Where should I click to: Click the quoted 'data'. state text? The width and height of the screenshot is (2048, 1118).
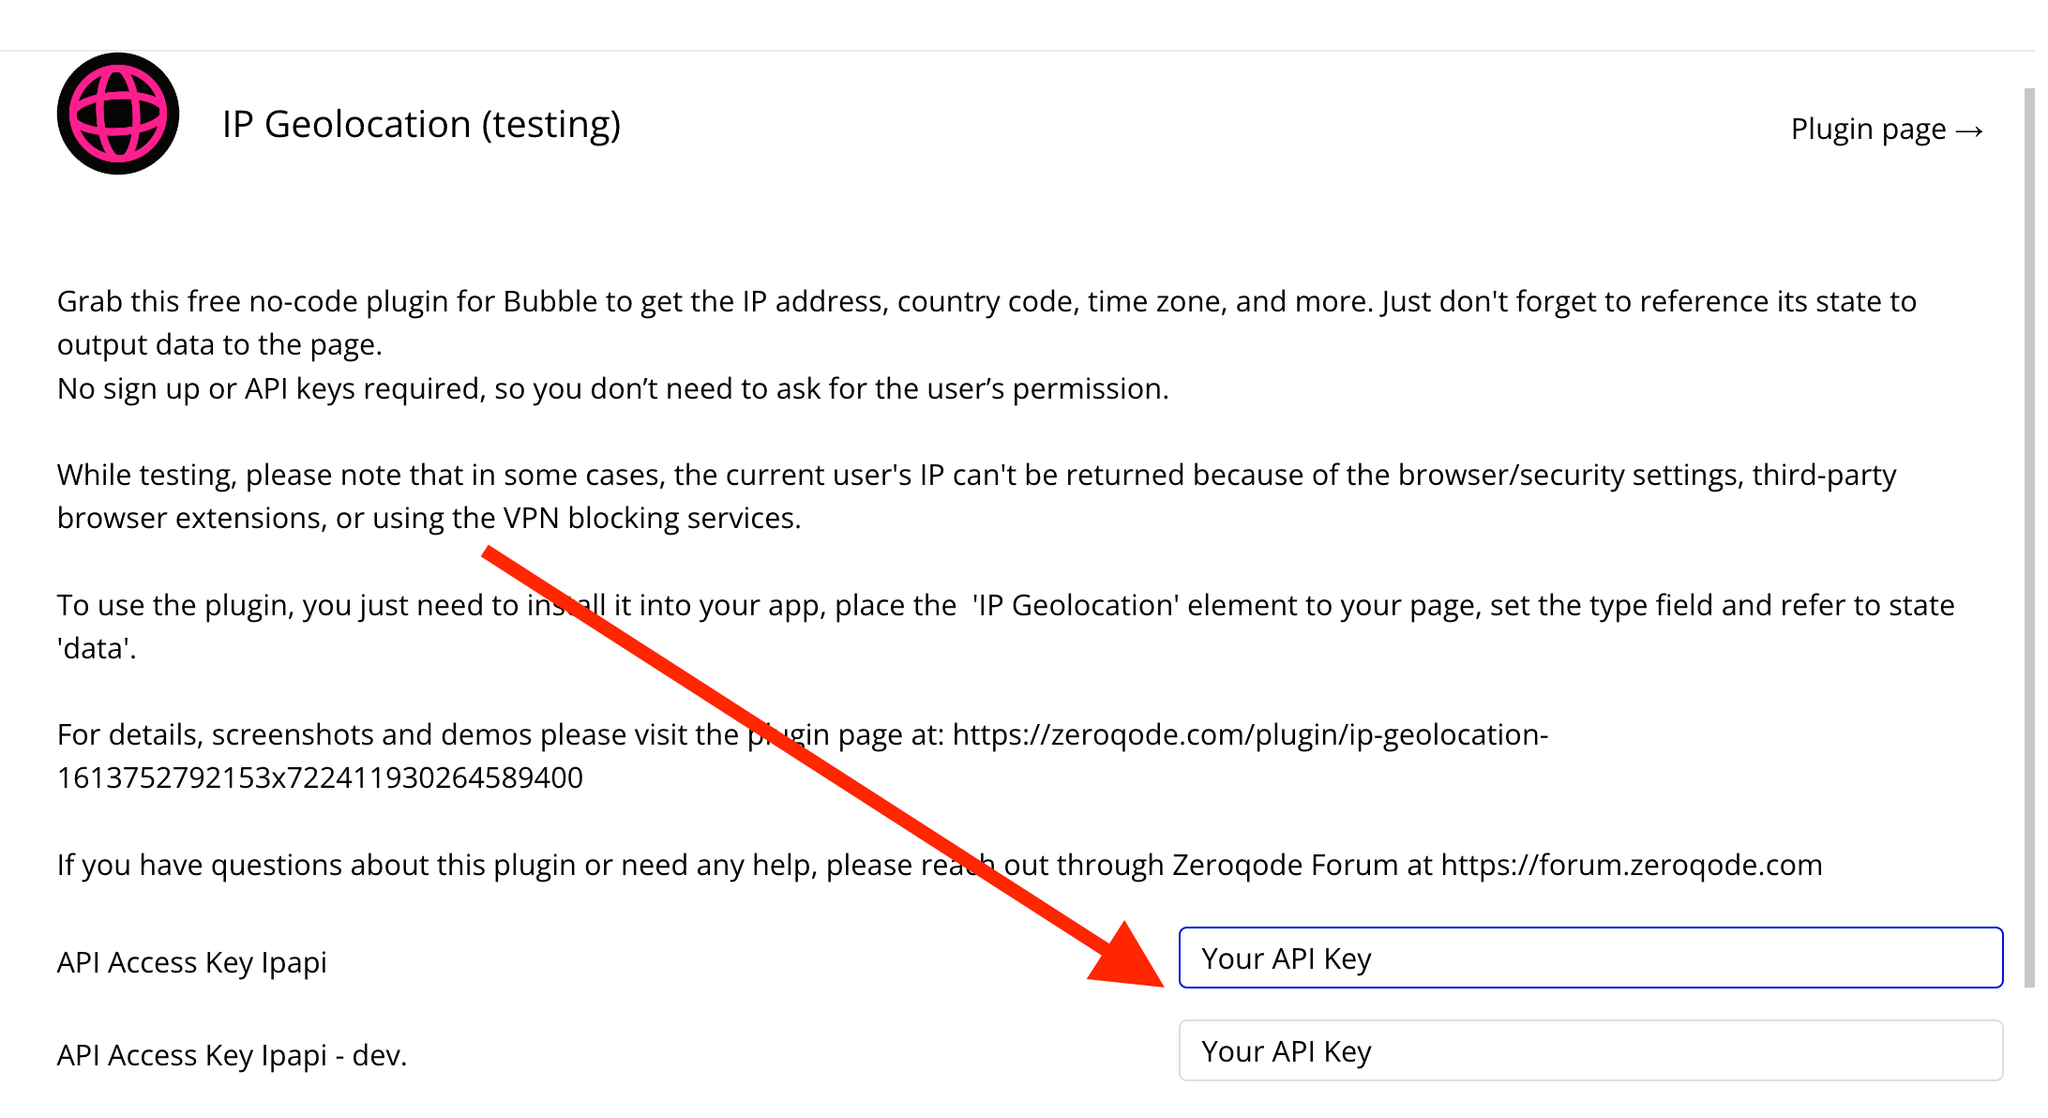pyautogui.click(x=97, y=649)
